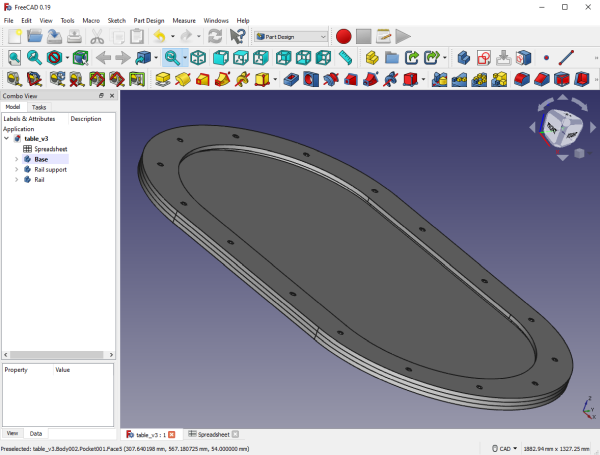Click the What's This help cursor icon

tap(237, 36)
